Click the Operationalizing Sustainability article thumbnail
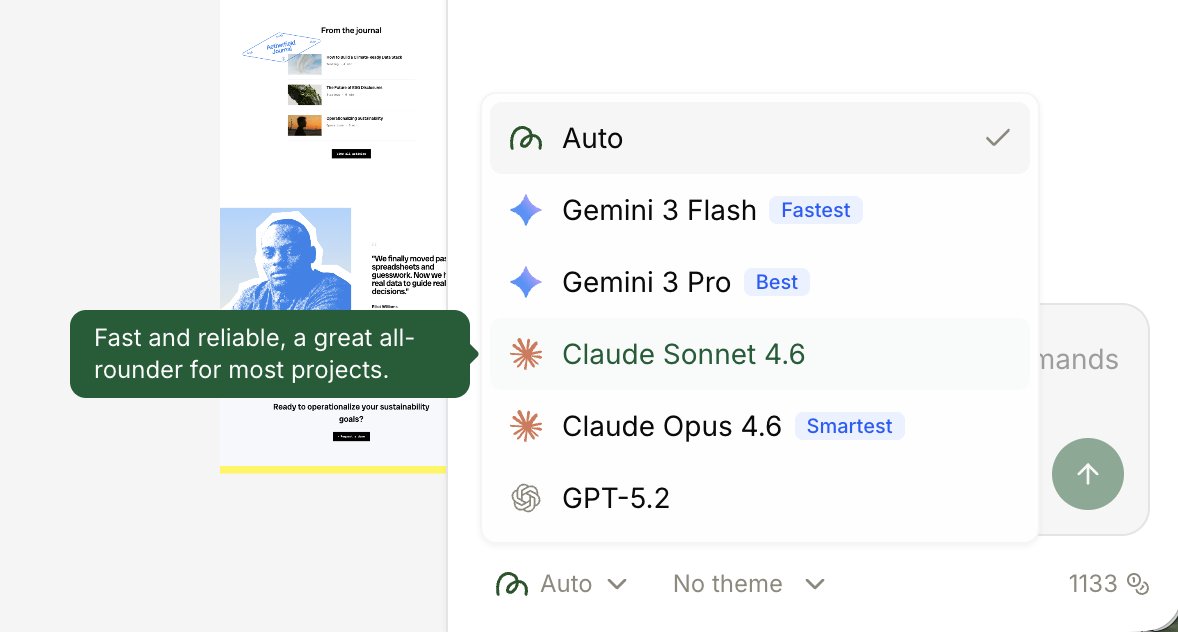1178x632 pixels. coord(305,125)
